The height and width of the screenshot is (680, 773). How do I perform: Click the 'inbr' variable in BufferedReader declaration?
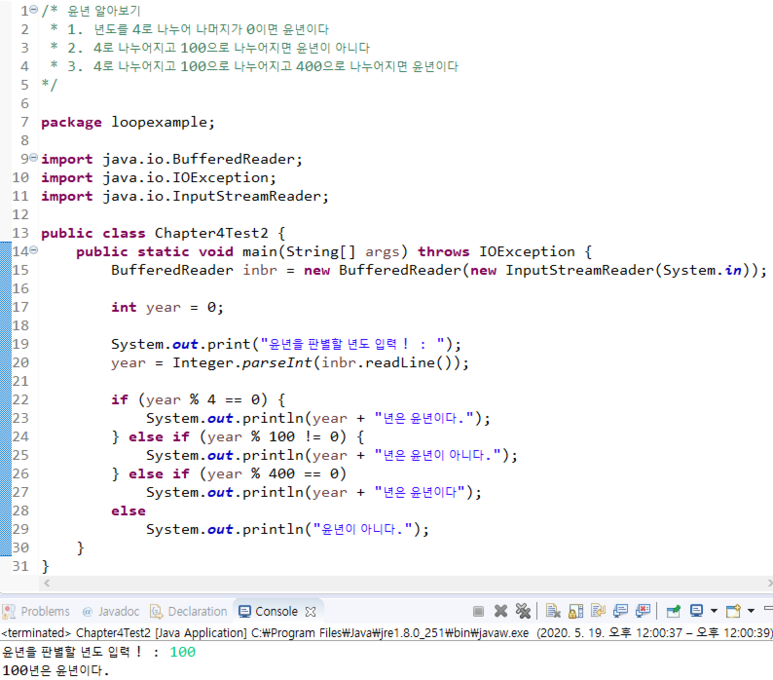(x=260, y=270)
